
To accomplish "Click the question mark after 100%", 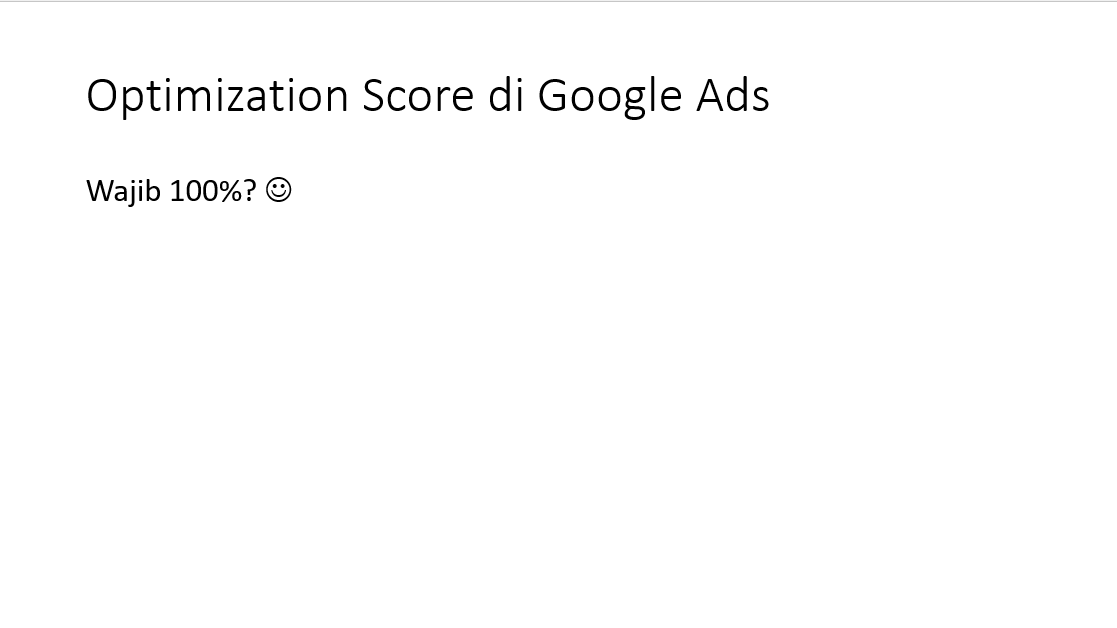I will 250,190.
